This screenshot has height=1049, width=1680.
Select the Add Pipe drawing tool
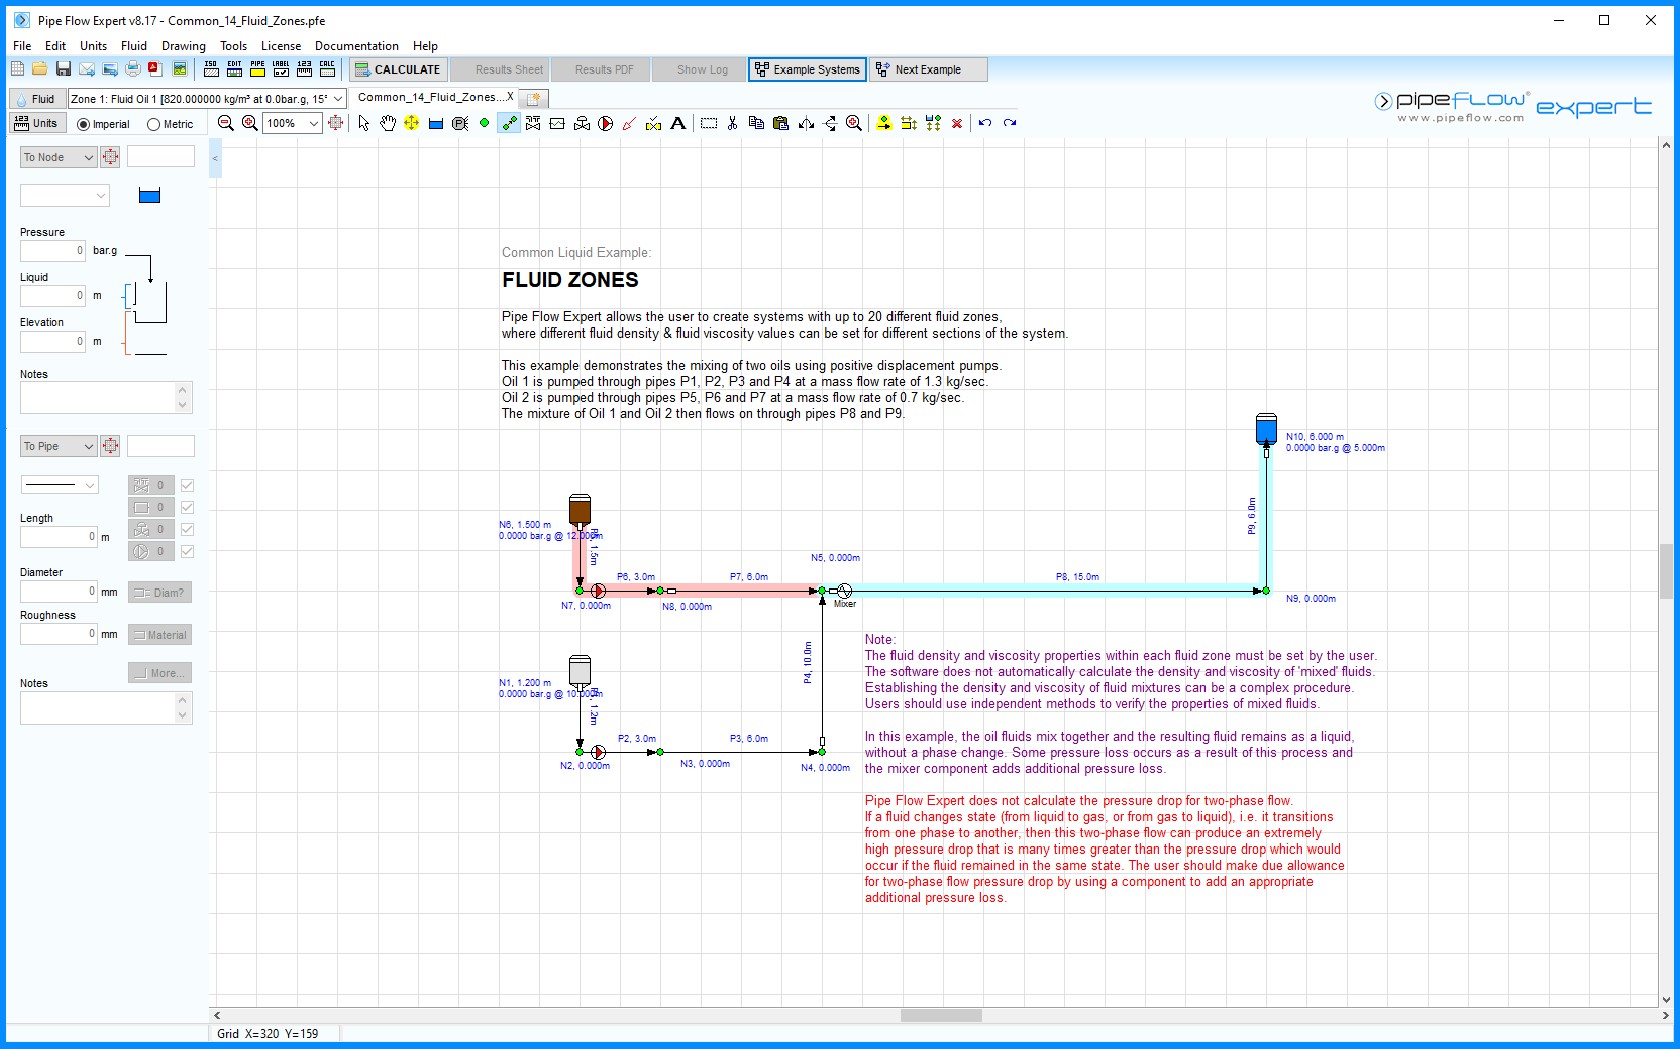[x=509, y=123]
